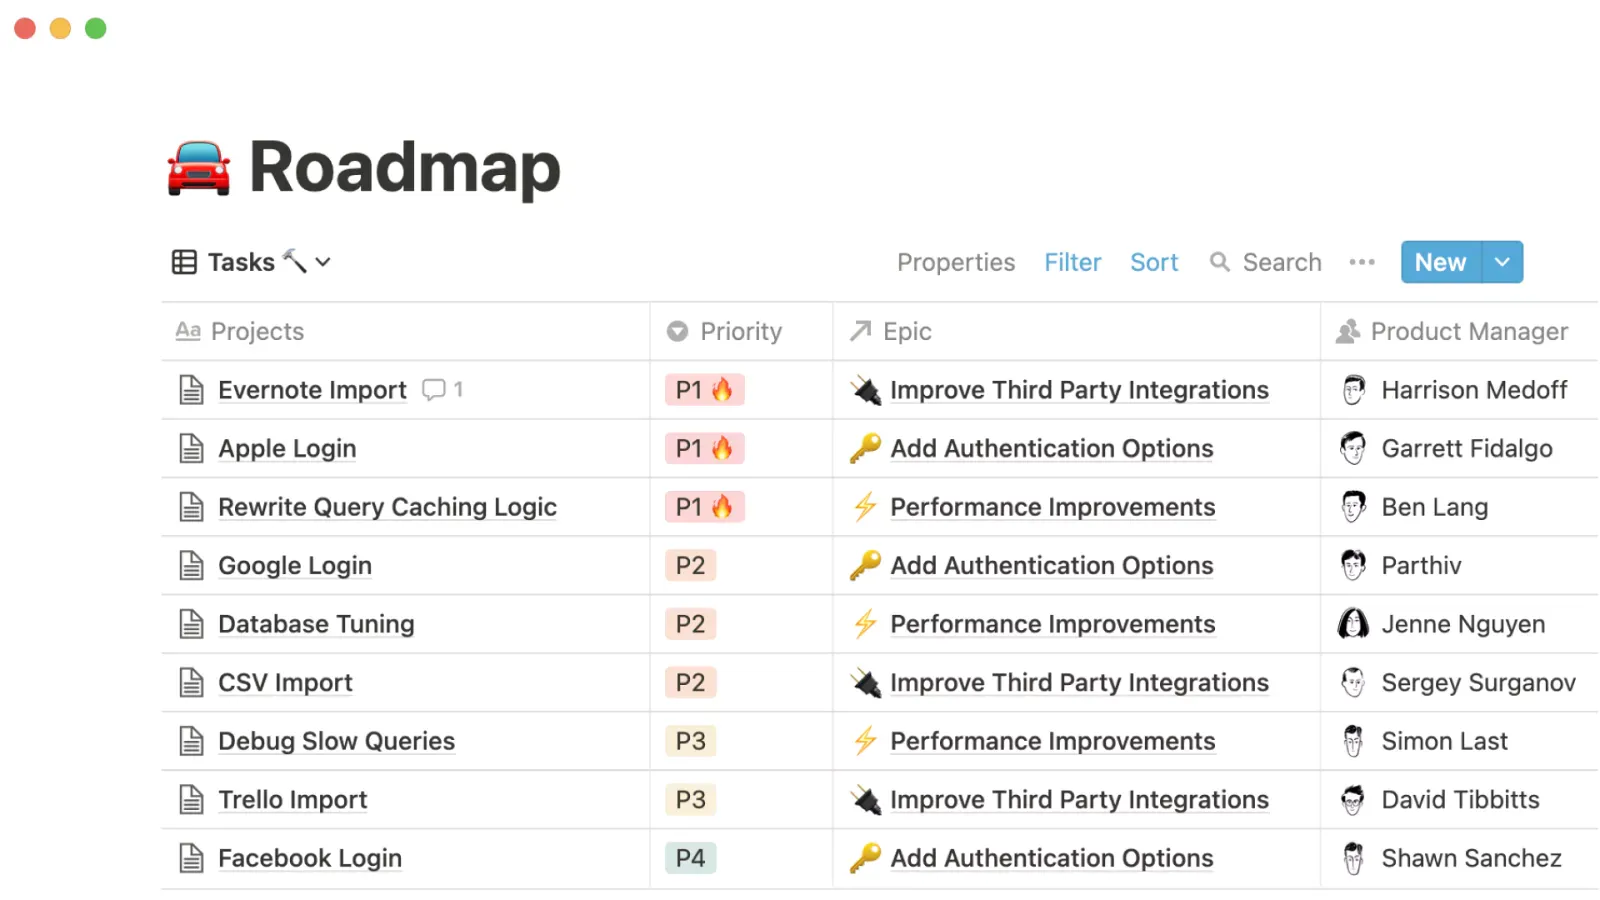1600x900 pixels.
Task: Open the Filter menu
Action: point(1072,261)
